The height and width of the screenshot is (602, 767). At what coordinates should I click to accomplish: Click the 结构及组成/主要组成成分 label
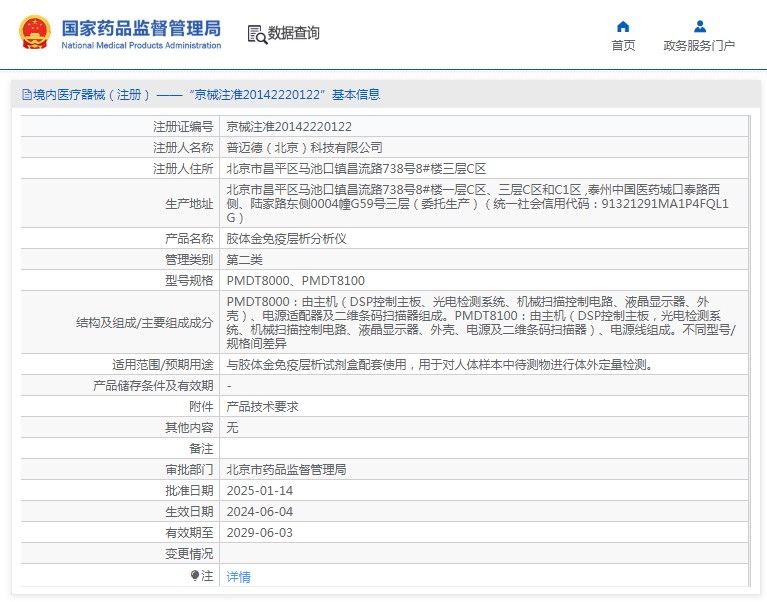[145, 323]
